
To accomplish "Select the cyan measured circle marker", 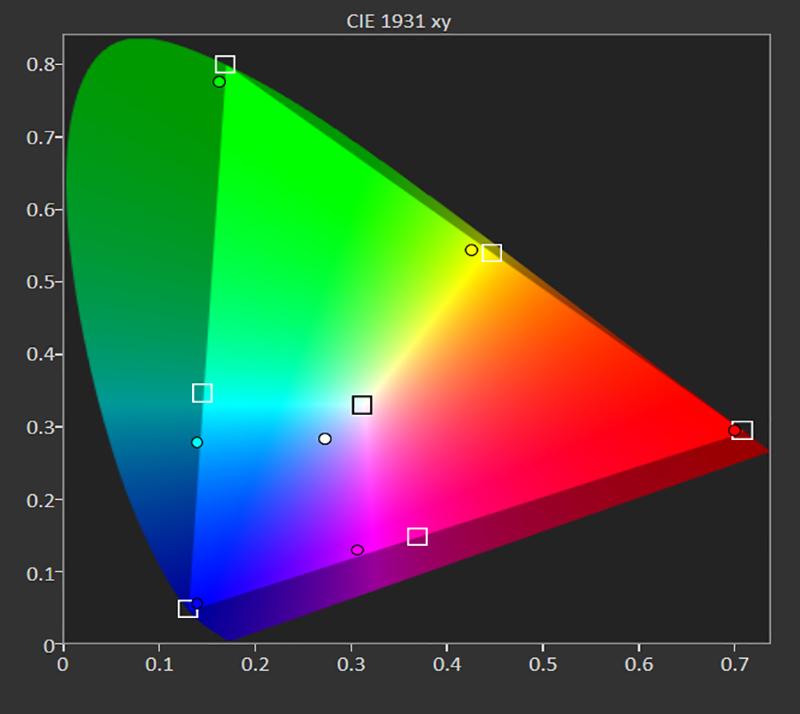I will (x=197, y=442).
